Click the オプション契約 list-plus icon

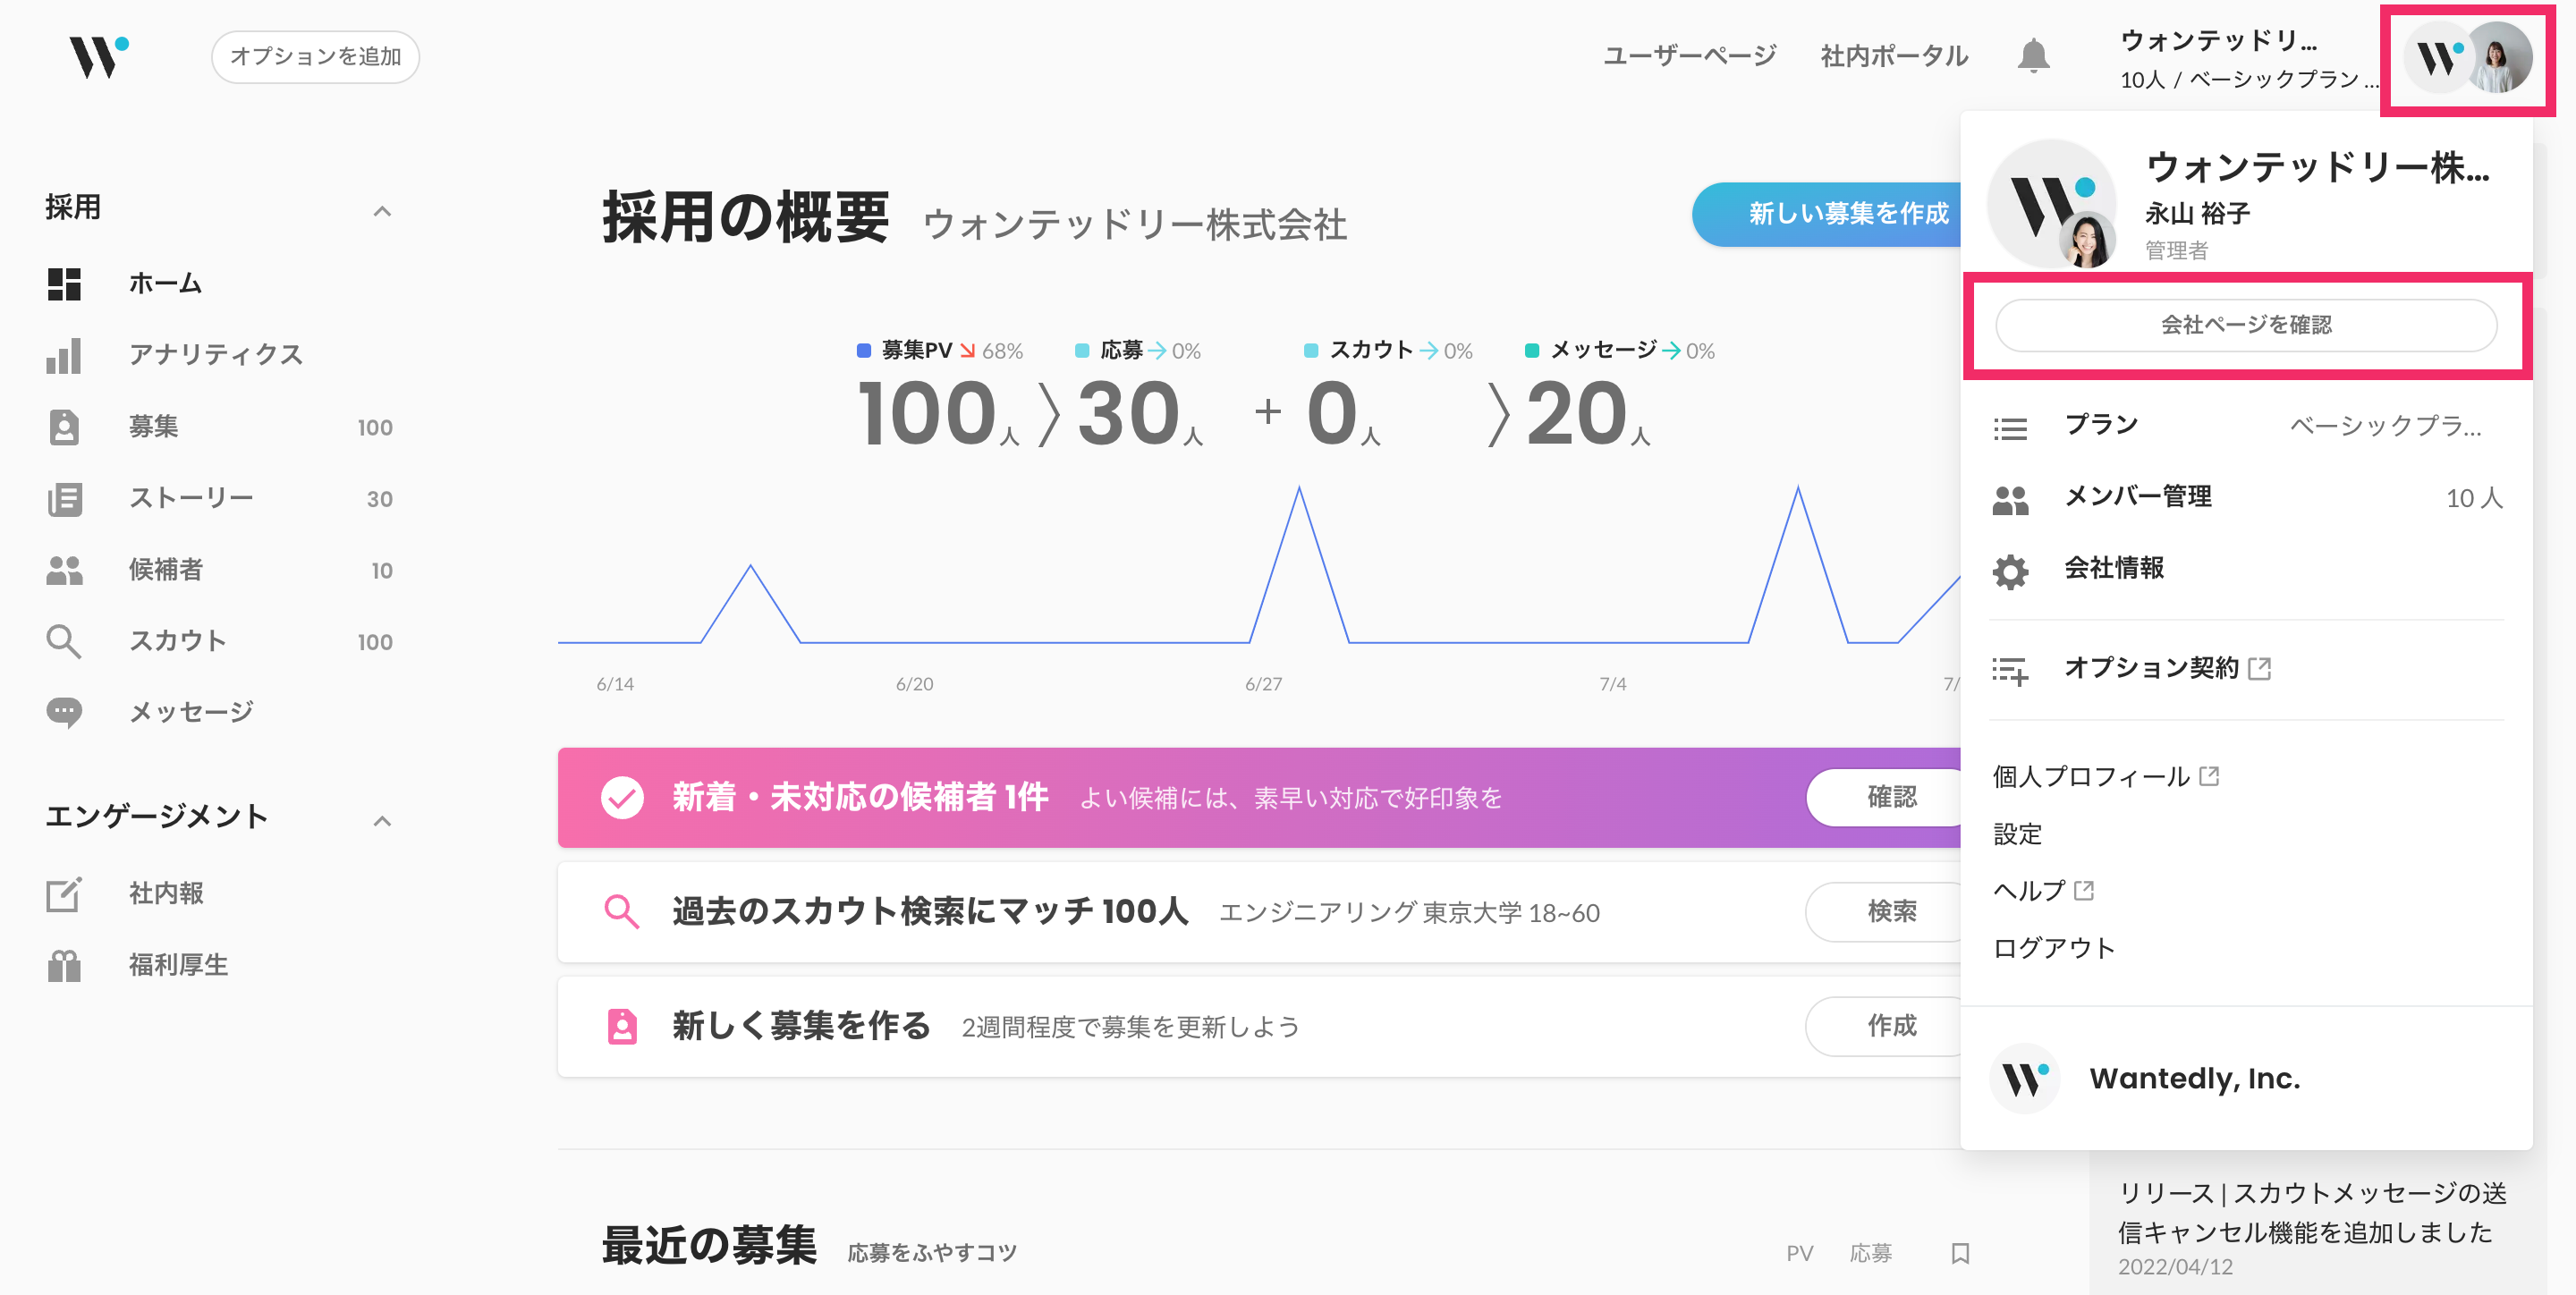2010,671
